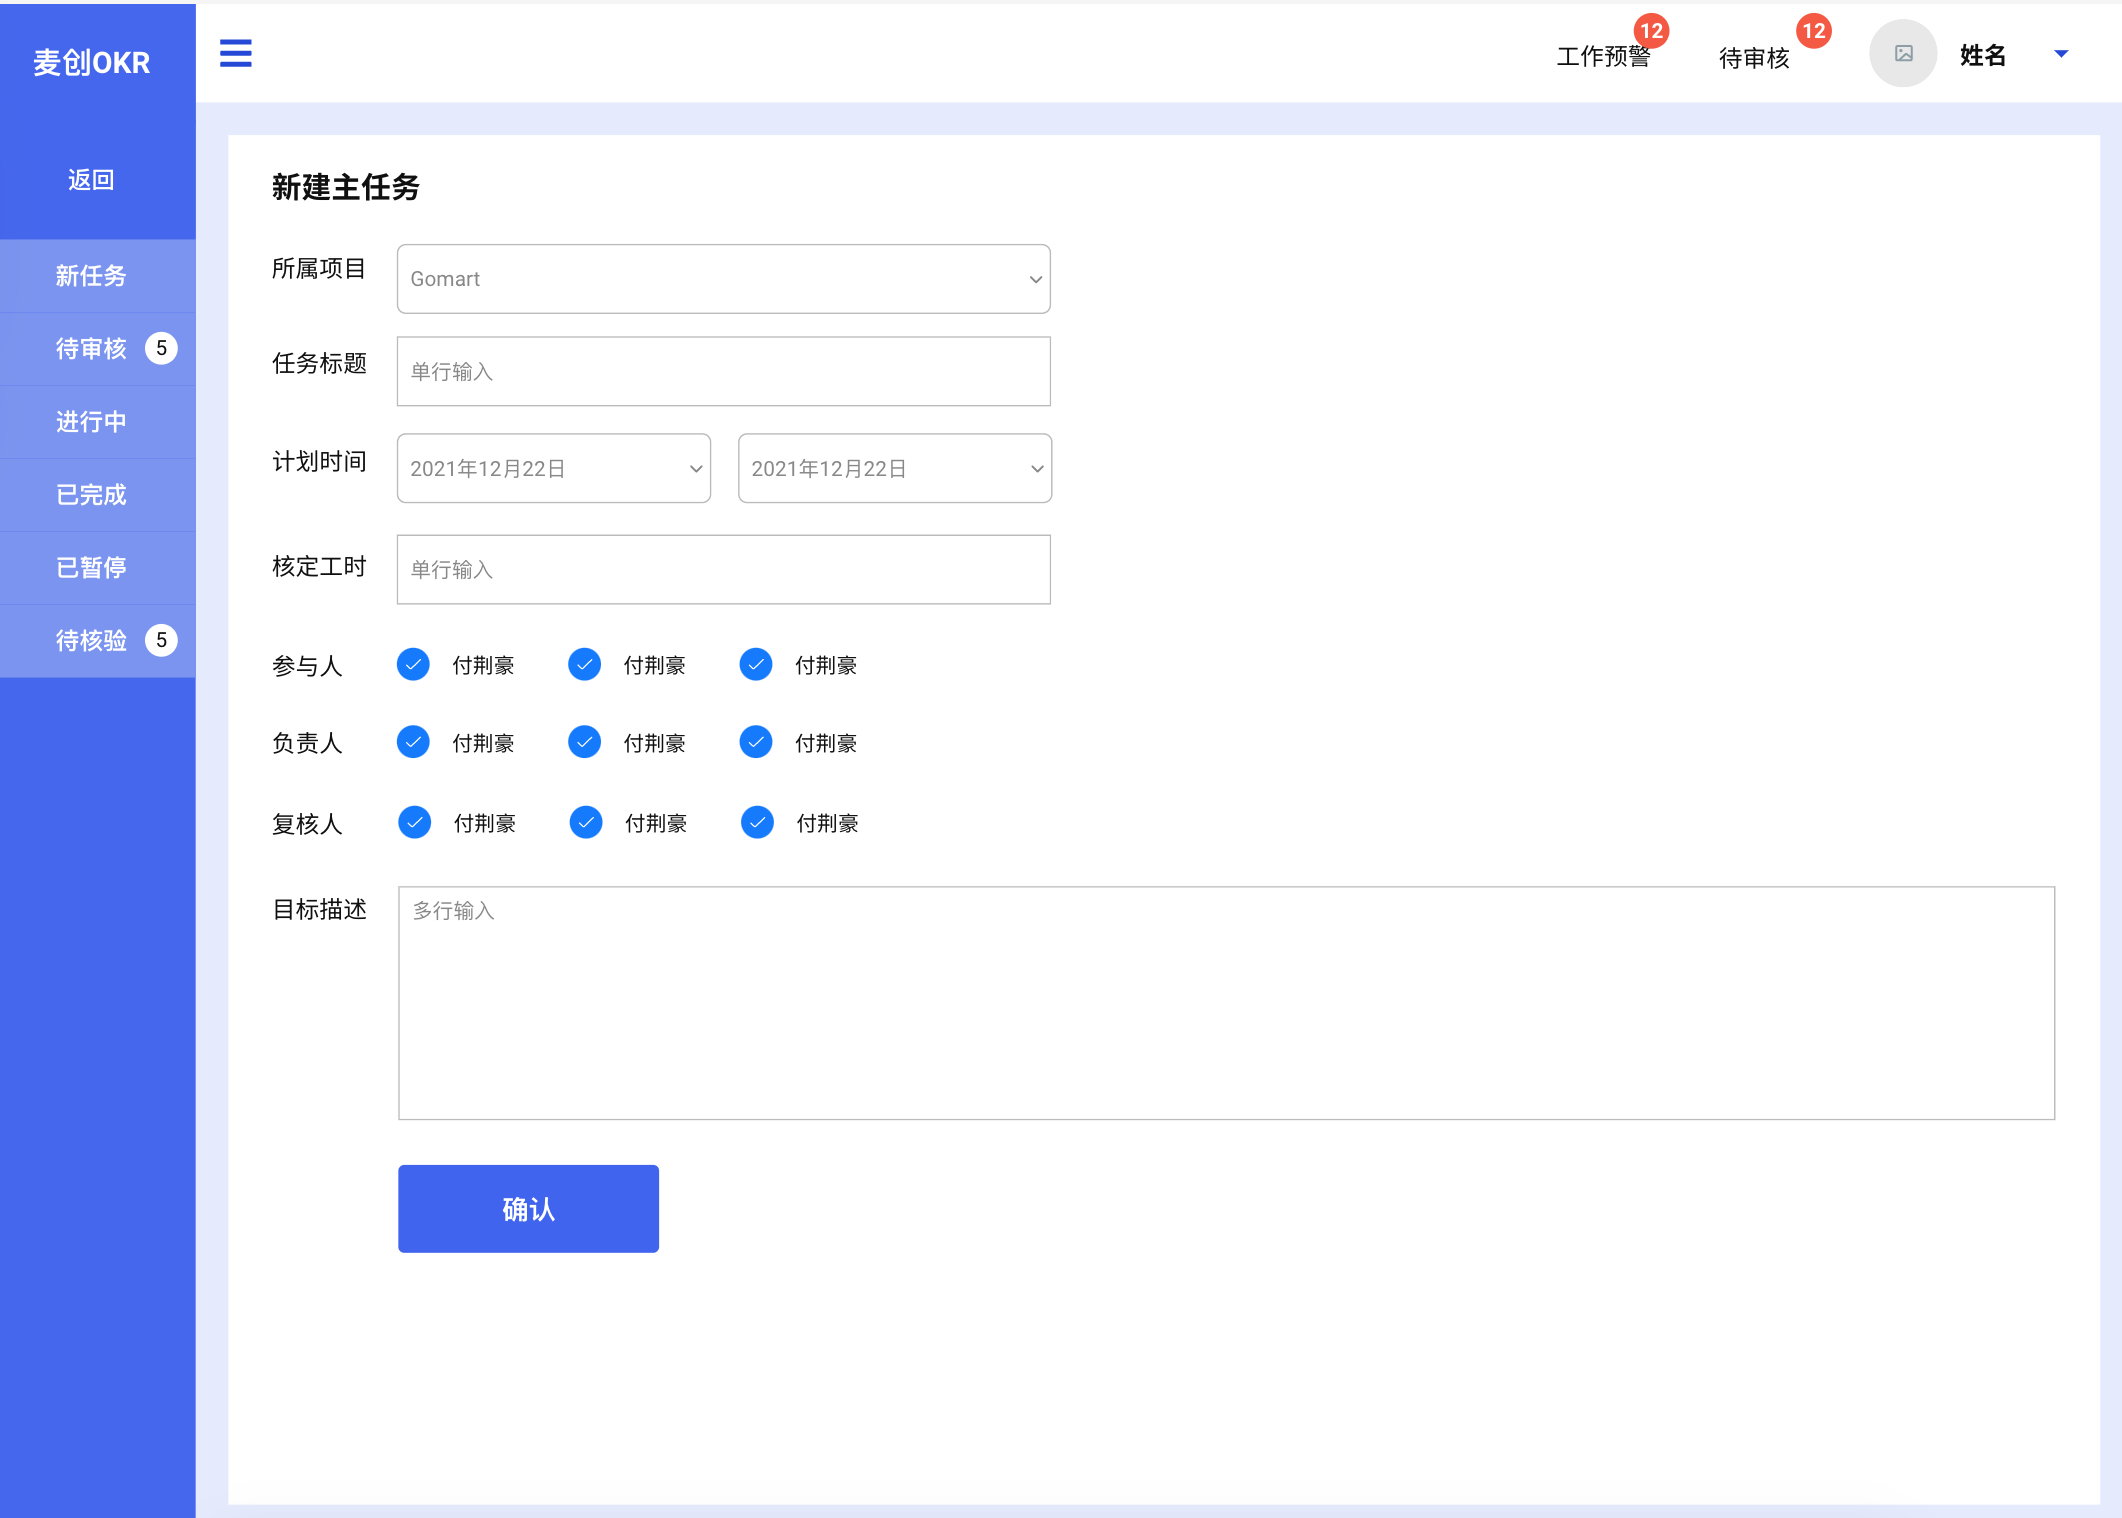Click the hamburger menu icon
This screenshot has width=2122, height=1518.
click(235, 53)
